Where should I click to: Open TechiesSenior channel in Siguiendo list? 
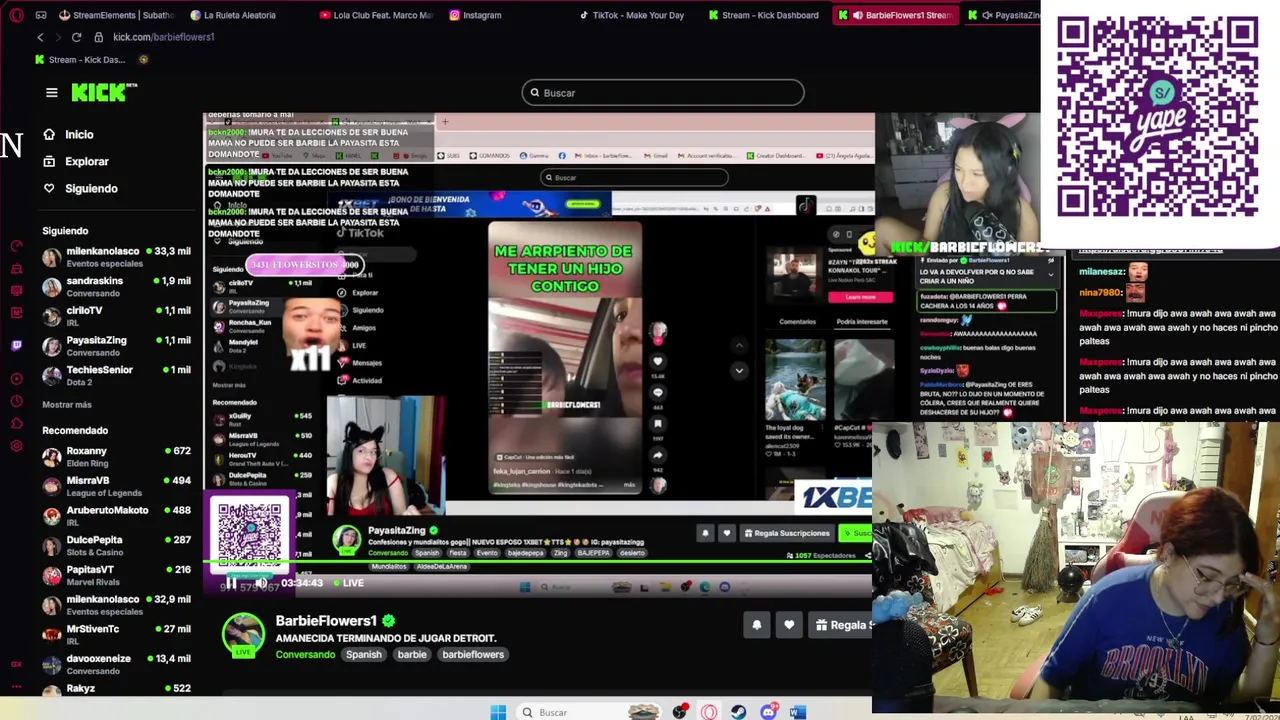pos(116,375)
